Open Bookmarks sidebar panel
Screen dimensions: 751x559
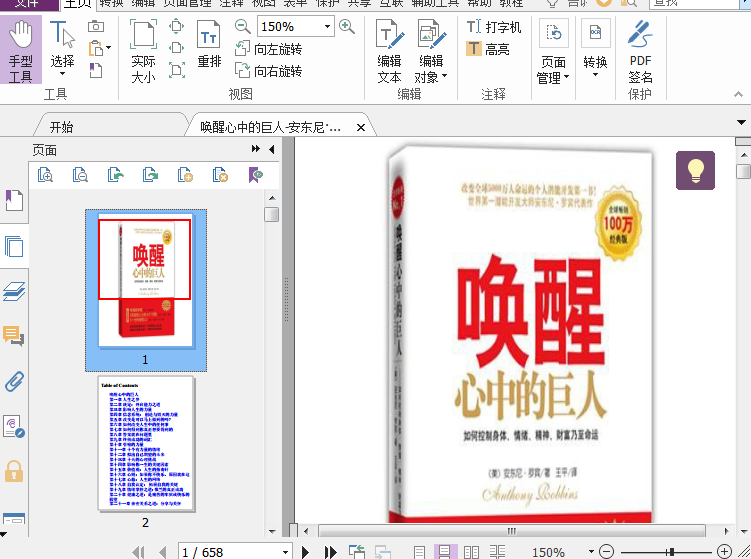tap(14, 200)
